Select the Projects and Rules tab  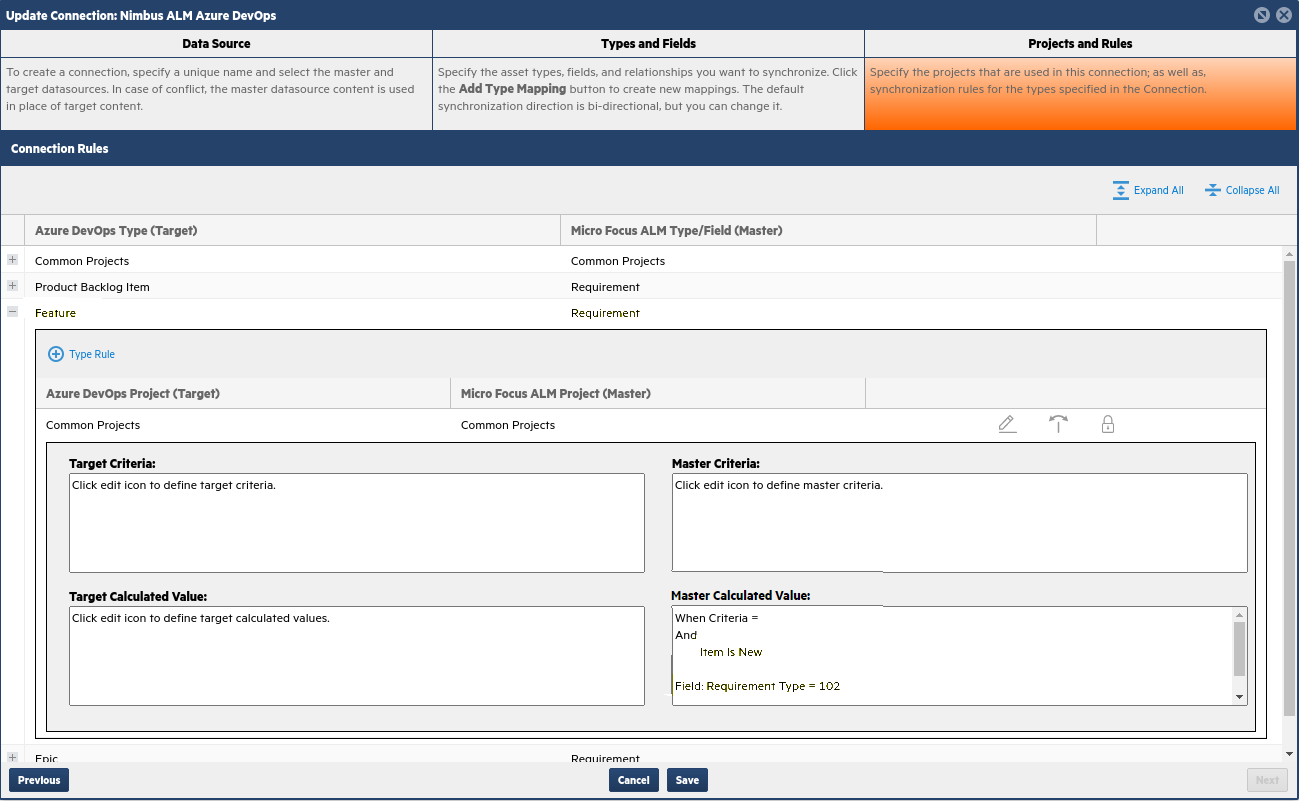point(1080,43)
